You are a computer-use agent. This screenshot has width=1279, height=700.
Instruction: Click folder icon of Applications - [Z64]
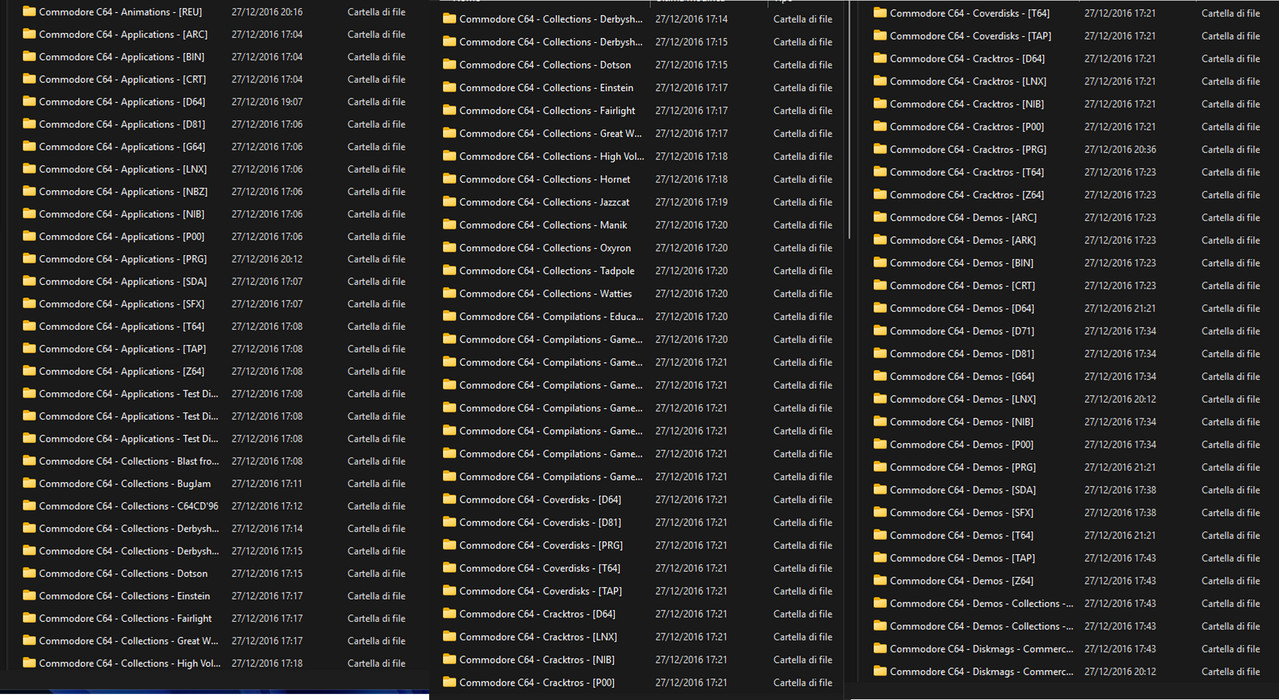coord(29,371)
